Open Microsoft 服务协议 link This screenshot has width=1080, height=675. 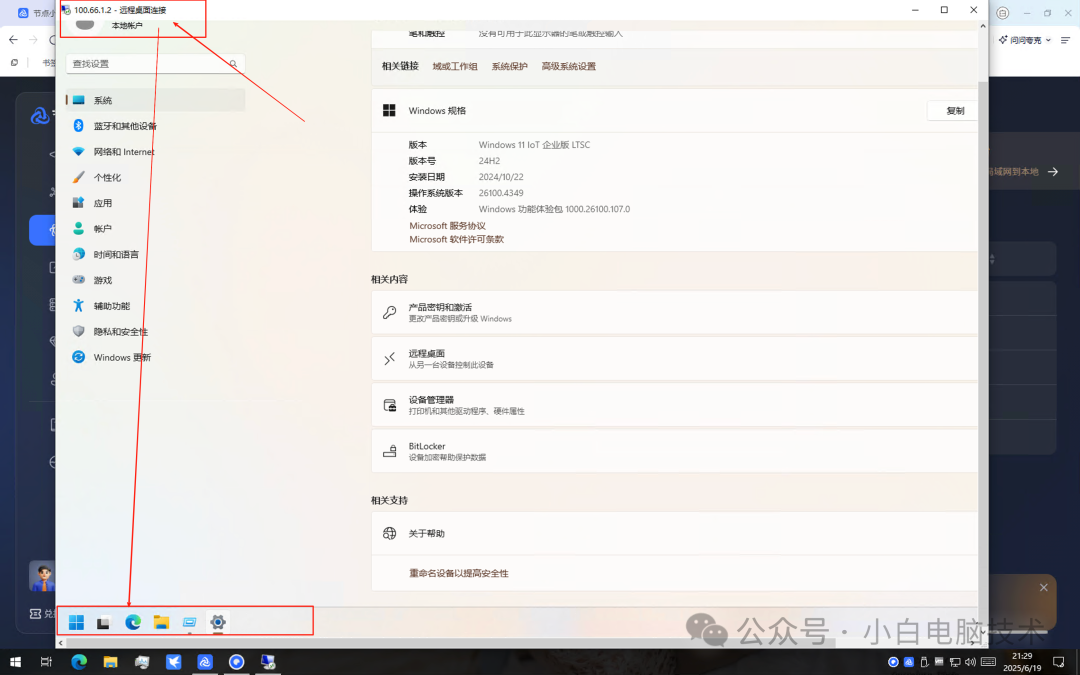(448, 226)
